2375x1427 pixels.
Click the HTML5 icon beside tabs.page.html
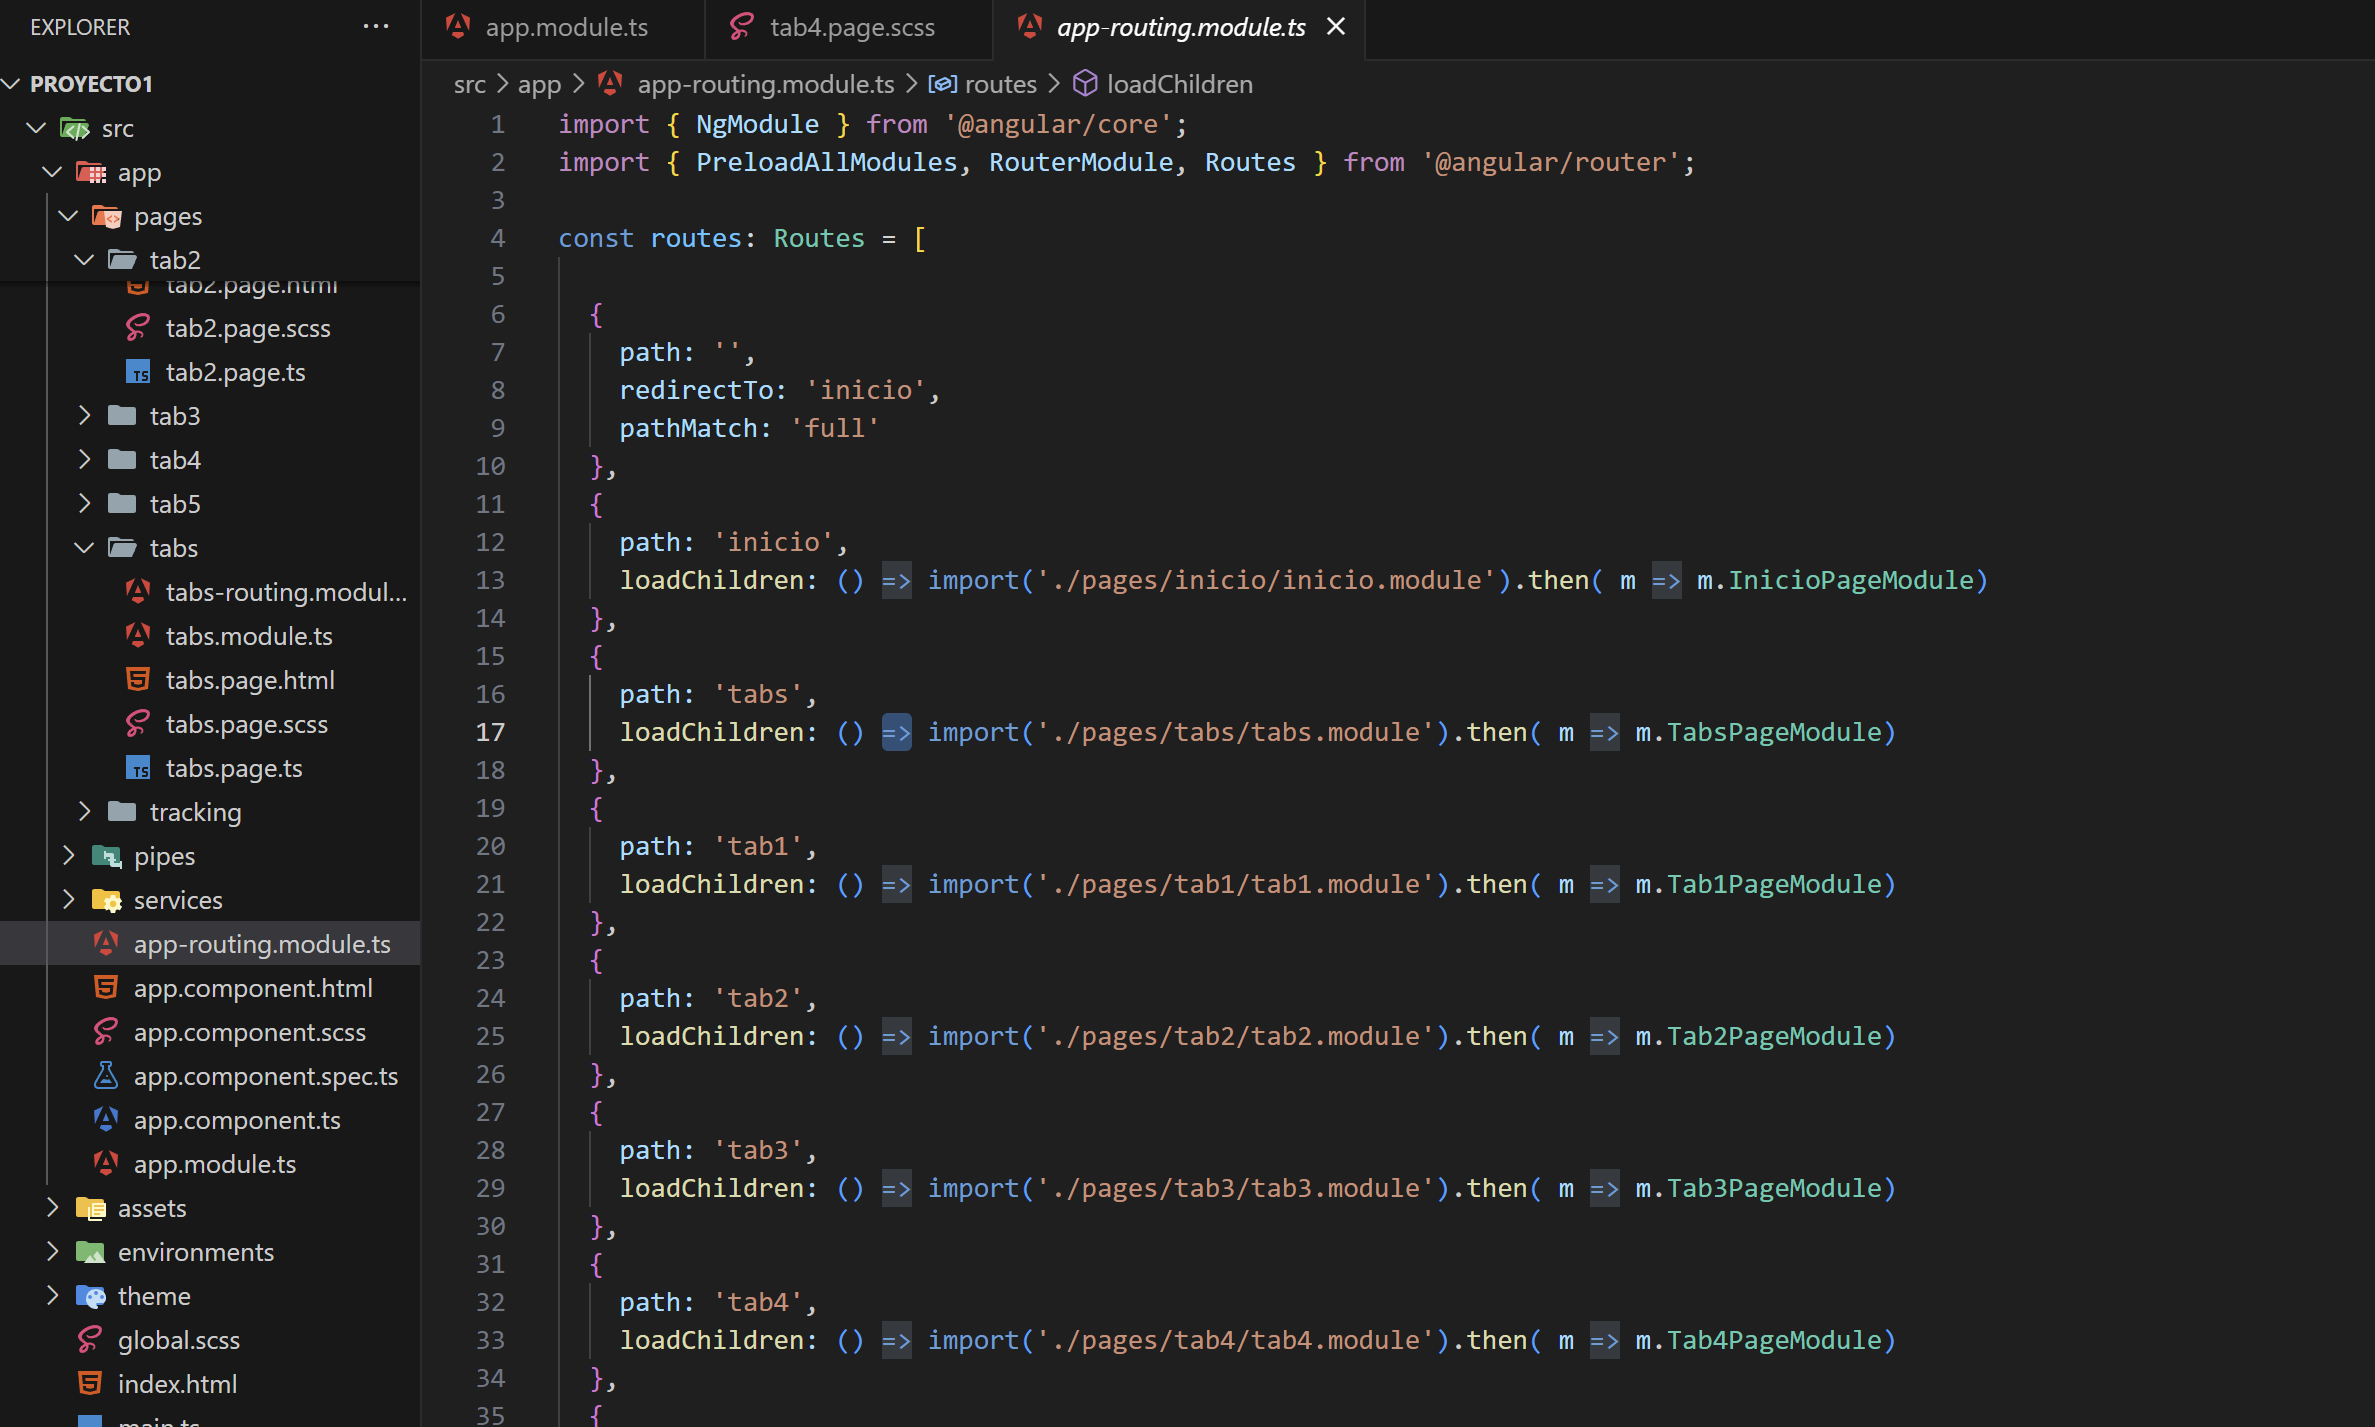point(138,680)
